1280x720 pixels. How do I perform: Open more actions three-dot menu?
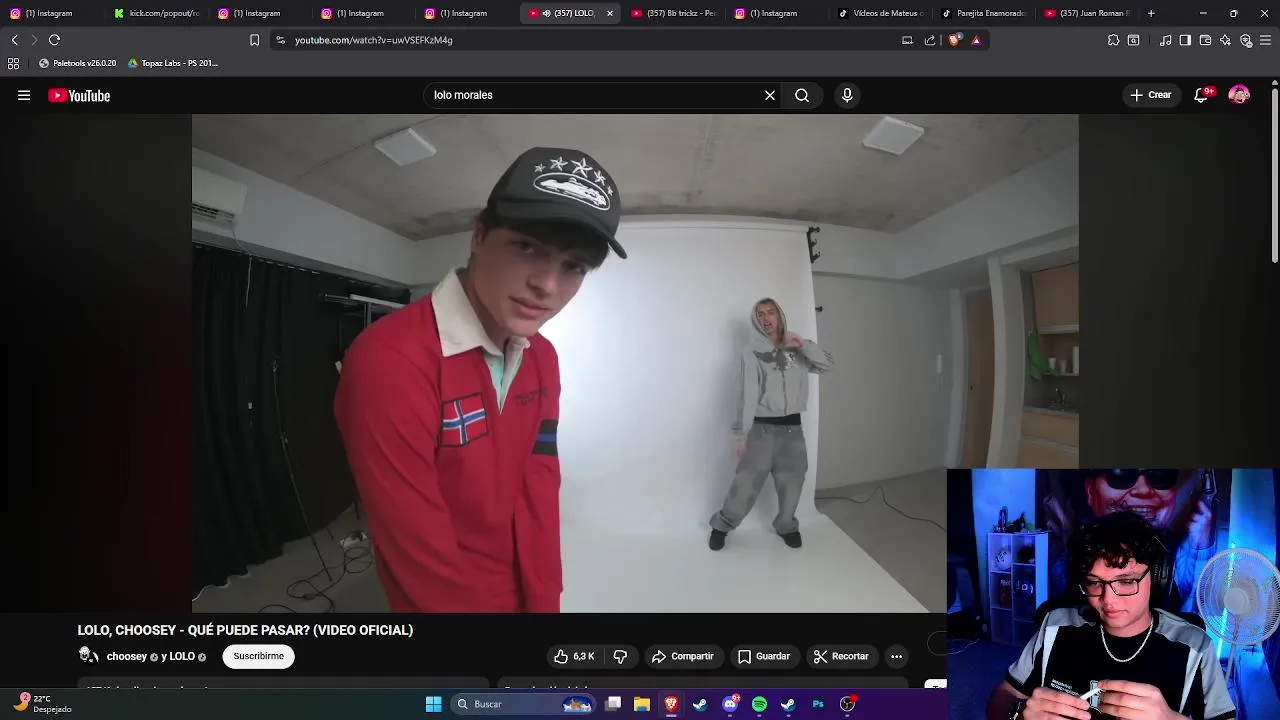(896, 656)
